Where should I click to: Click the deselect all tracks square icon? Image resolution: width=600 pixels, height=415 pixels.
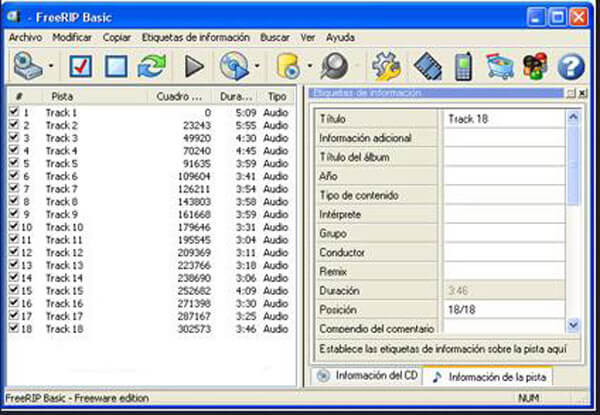pyautogui.click(x=116, y=66)
